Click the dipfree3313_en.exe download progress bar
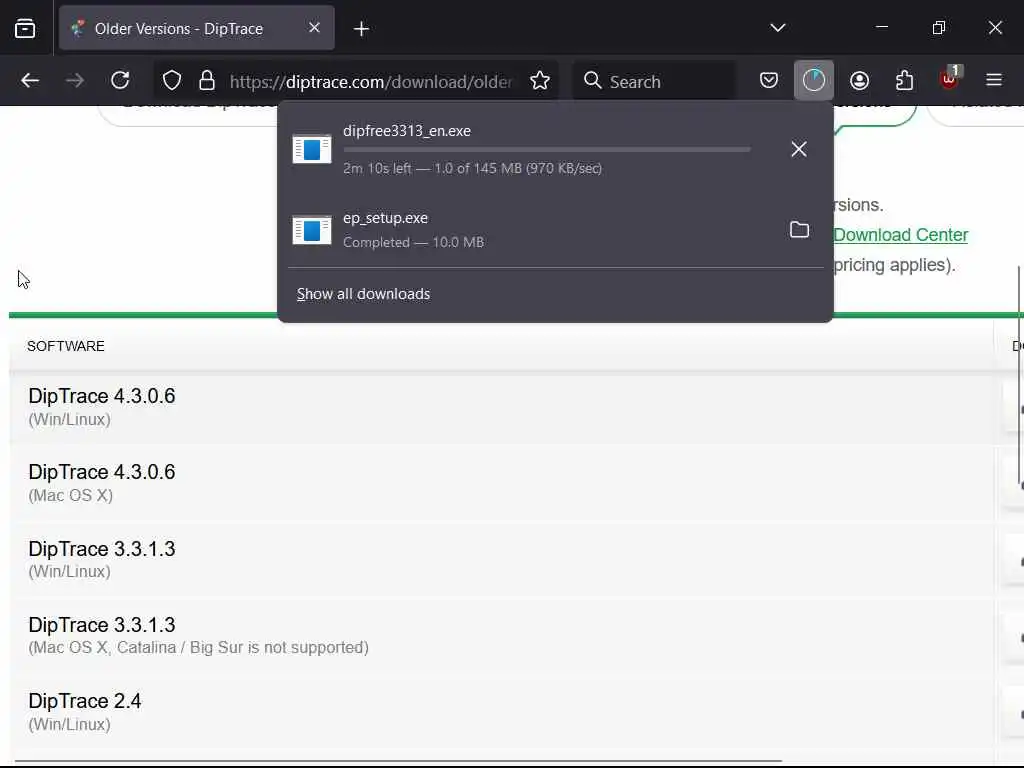This screenshot has height=768, width=1024. coord(547,150)
